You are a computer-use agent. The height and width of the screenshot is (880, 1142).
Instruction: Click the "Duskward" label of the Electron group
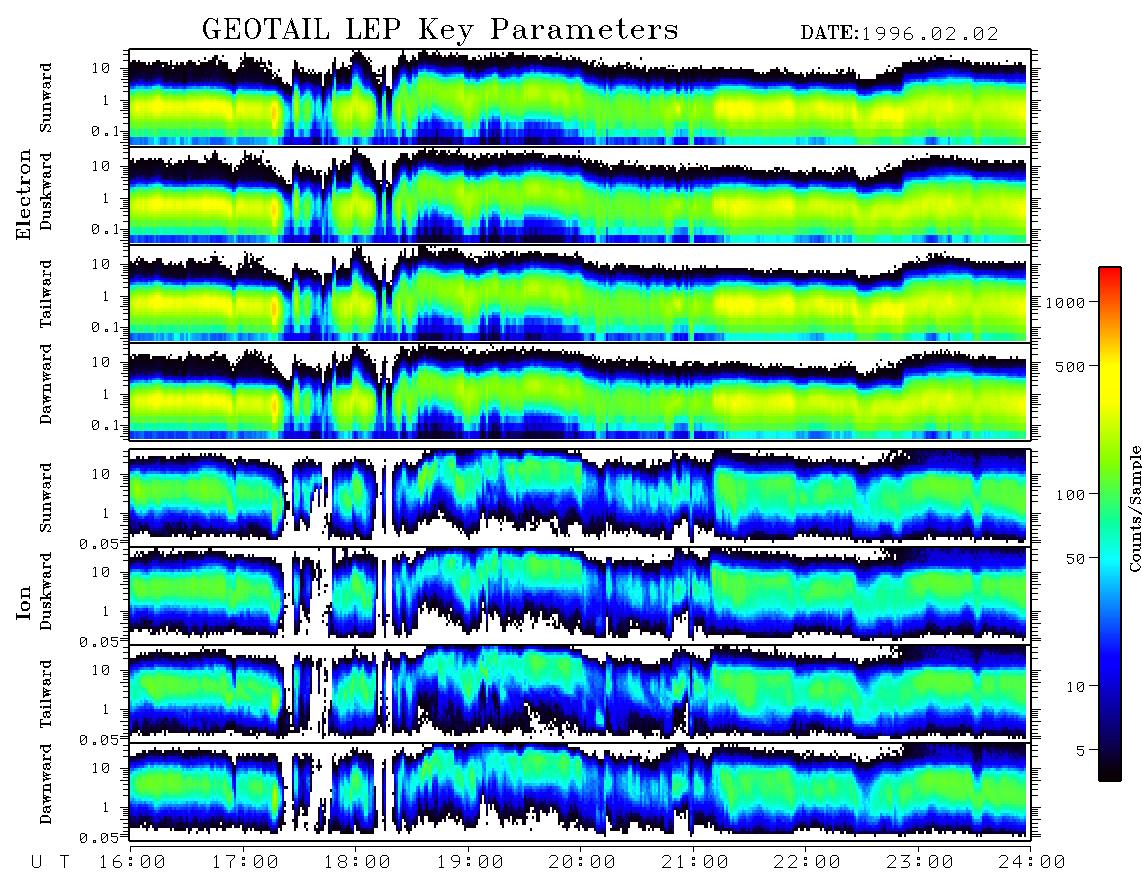click(x=46, y=191)
